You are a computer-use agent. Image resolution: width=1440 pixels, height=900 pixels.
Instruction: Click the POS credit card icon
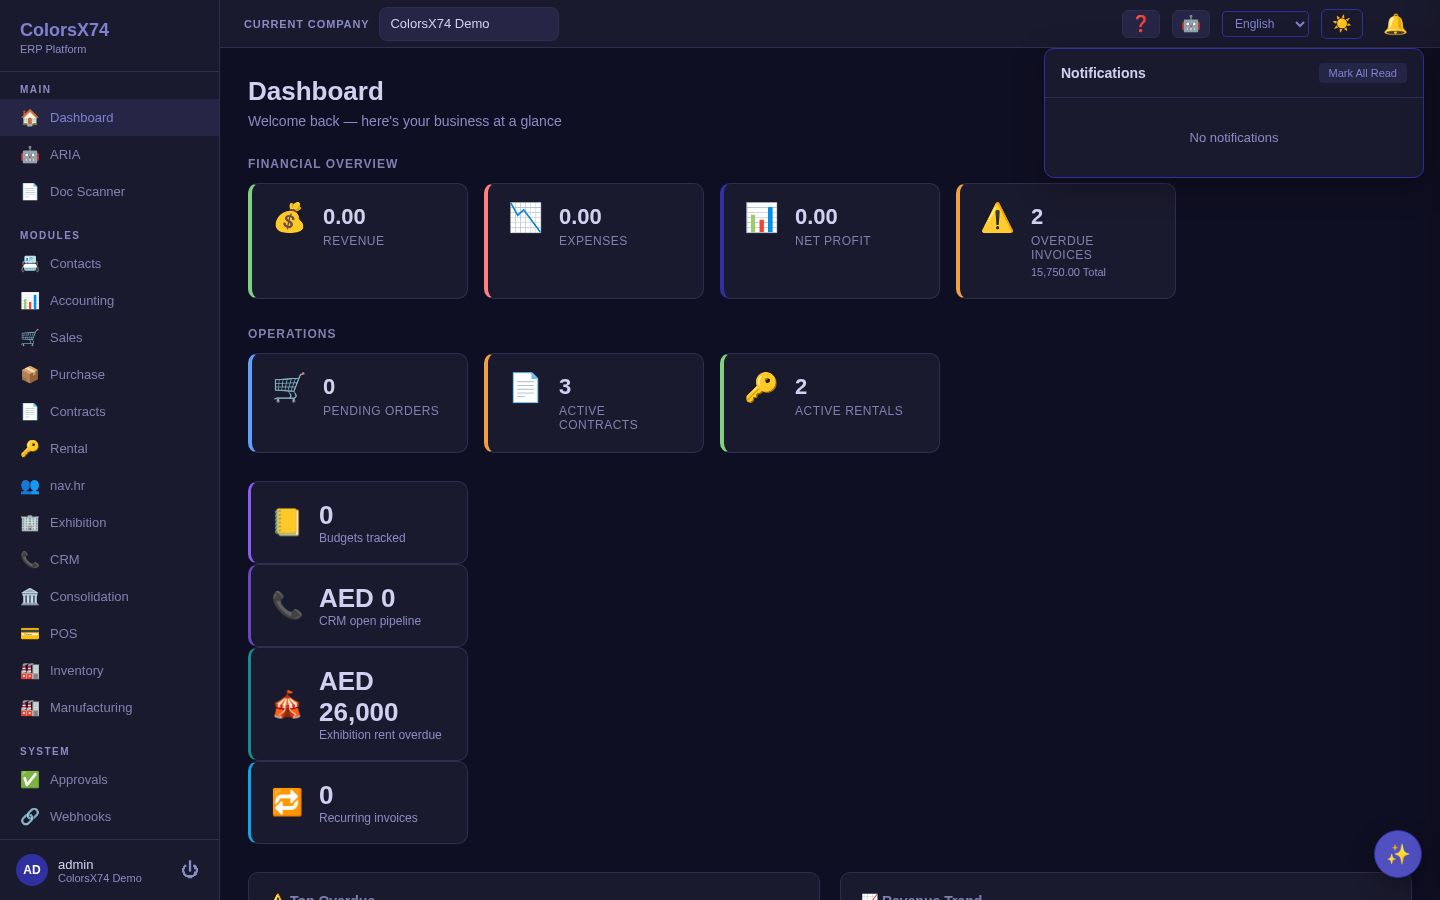point(30,633)
